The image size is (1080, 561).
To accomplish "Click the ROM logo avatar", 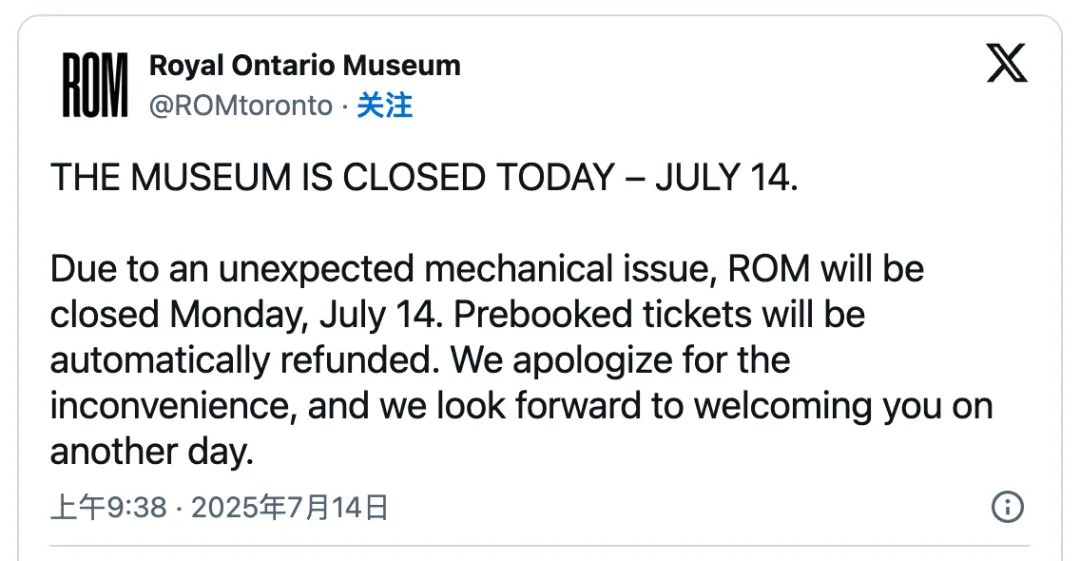I will pyautogui.click(x=96, y=85).
